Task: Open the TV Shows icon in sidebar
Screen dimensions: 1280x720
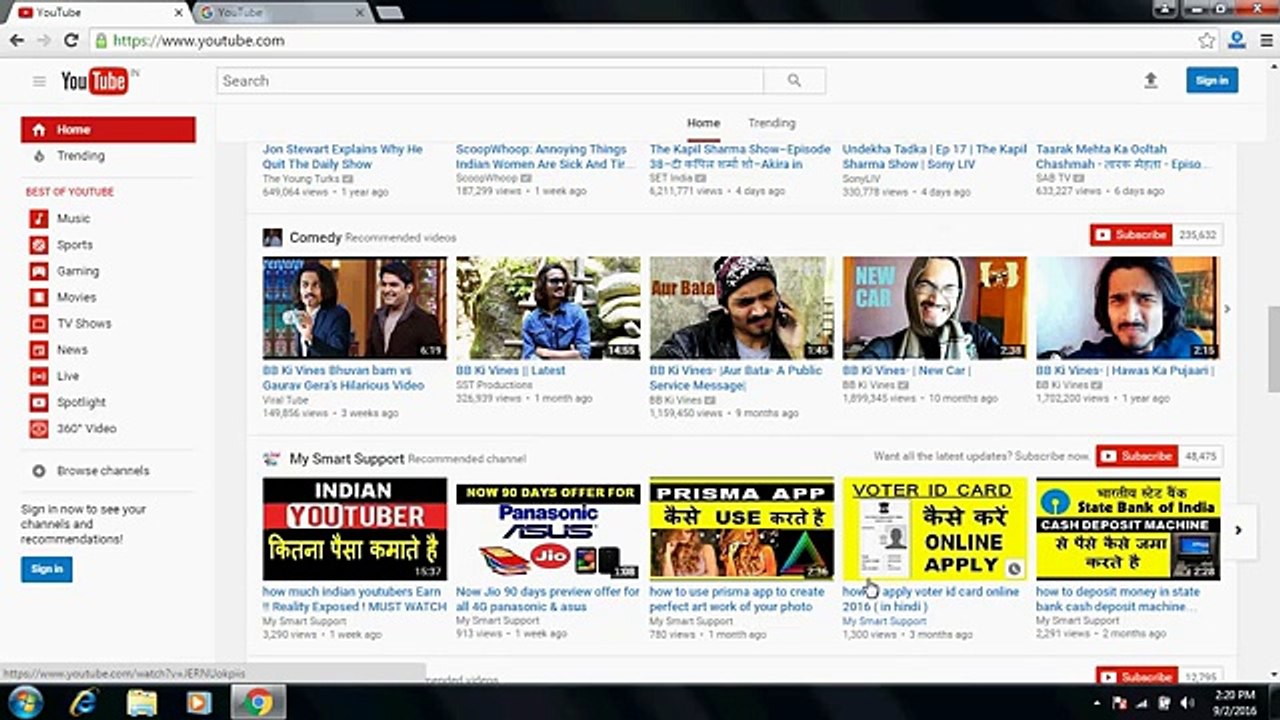Action: coord(39,324)
